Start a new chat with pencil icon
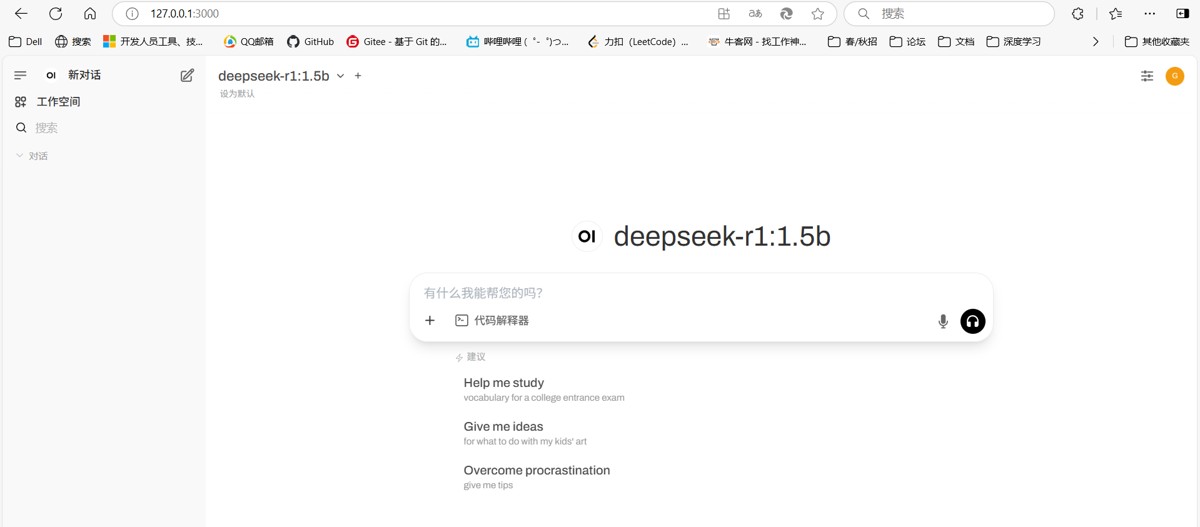The image size is (1200, 527). point(187,75)
